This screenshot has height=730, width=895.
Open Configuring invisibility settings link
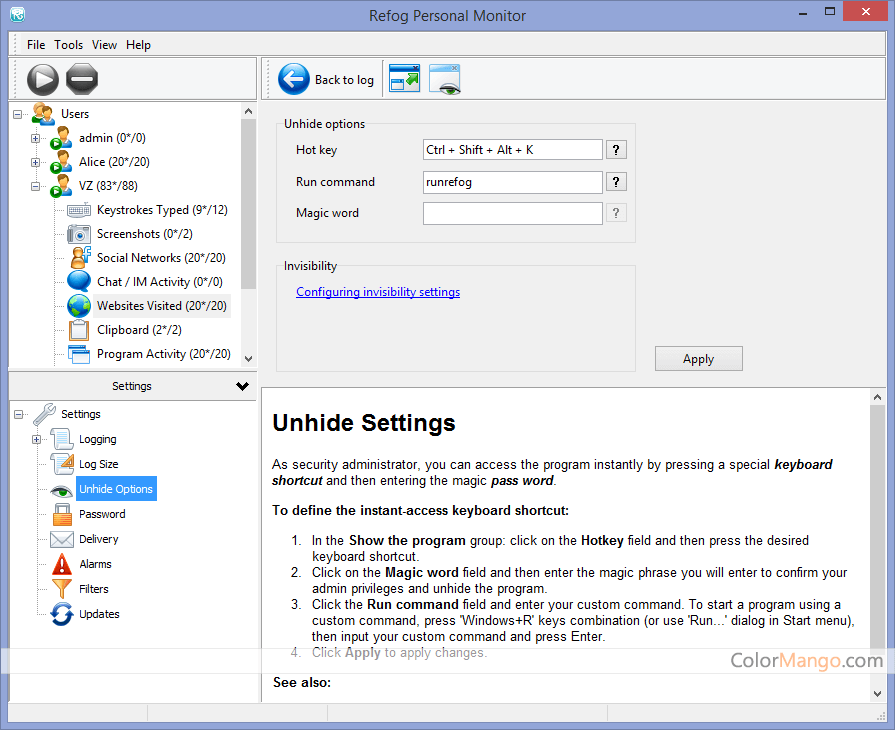coord(378,292)
